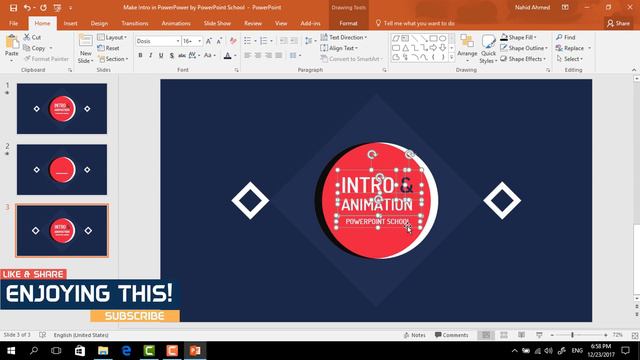Clear all formatting
The height and width of the screenshot is (360, 640).
pyautogui.click(x=233, y=41)
